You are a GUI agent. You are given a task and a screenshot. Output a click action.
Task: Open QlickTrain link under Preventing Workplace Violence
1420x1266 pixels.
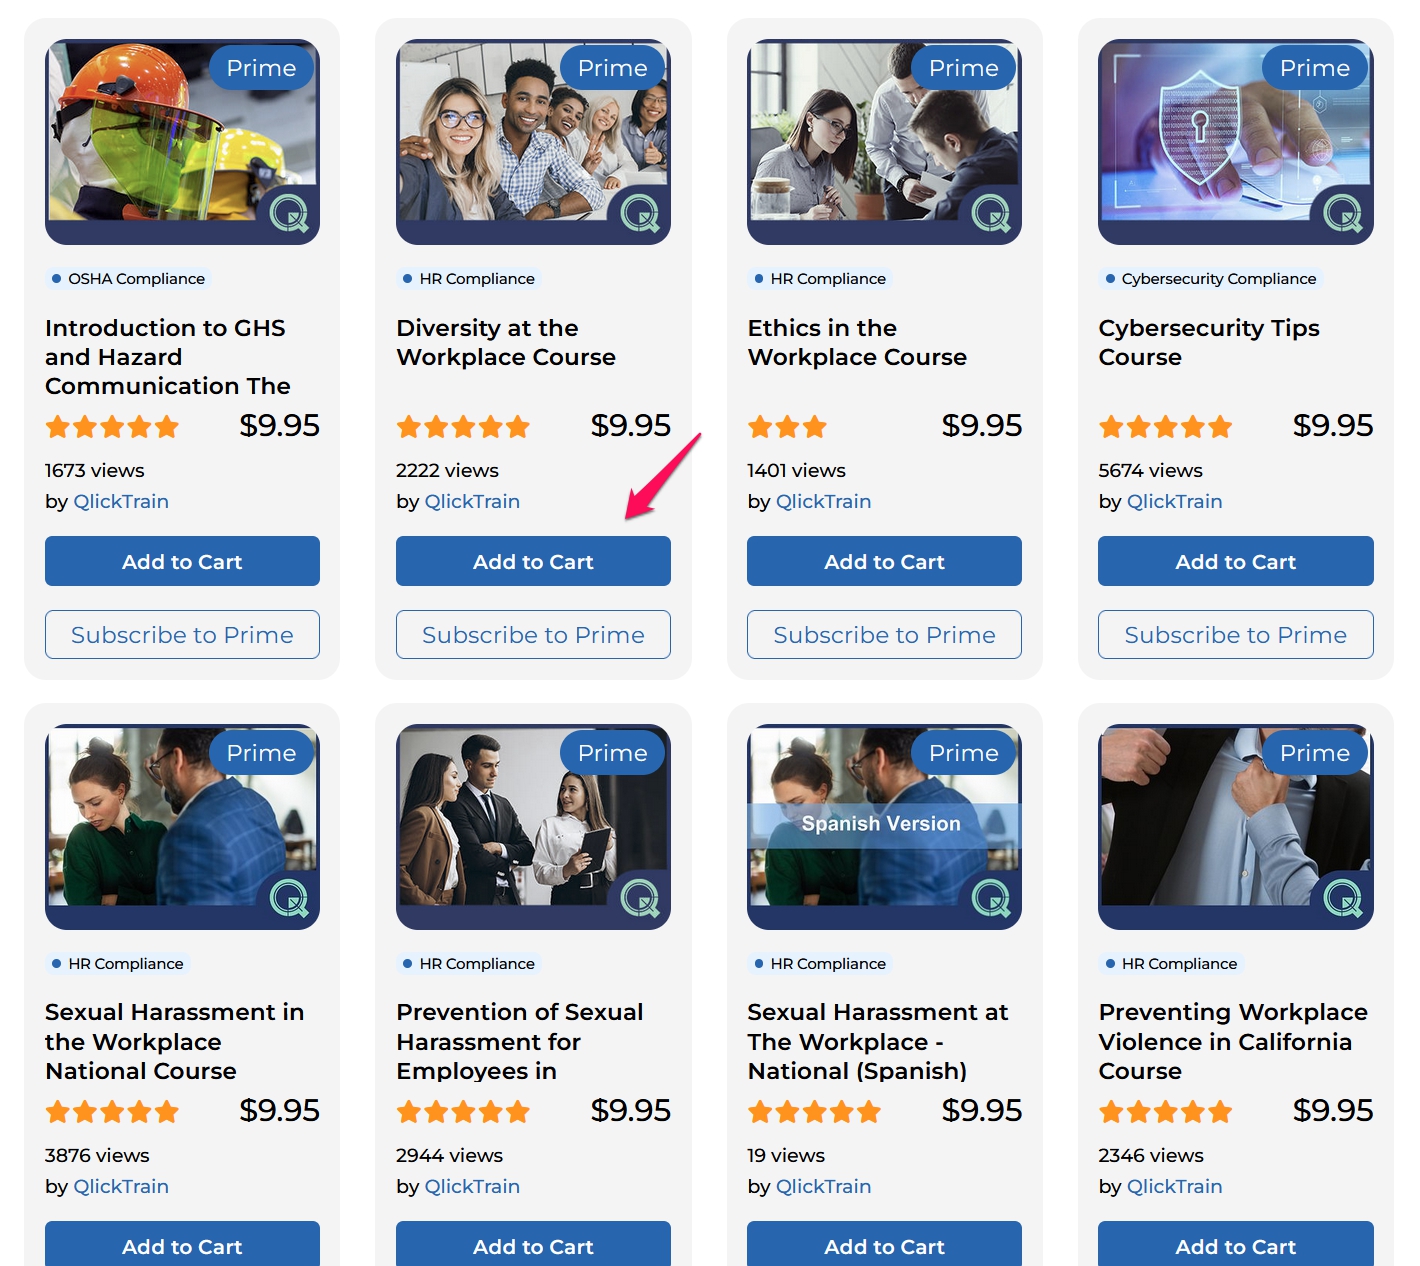[1174, 1187]
